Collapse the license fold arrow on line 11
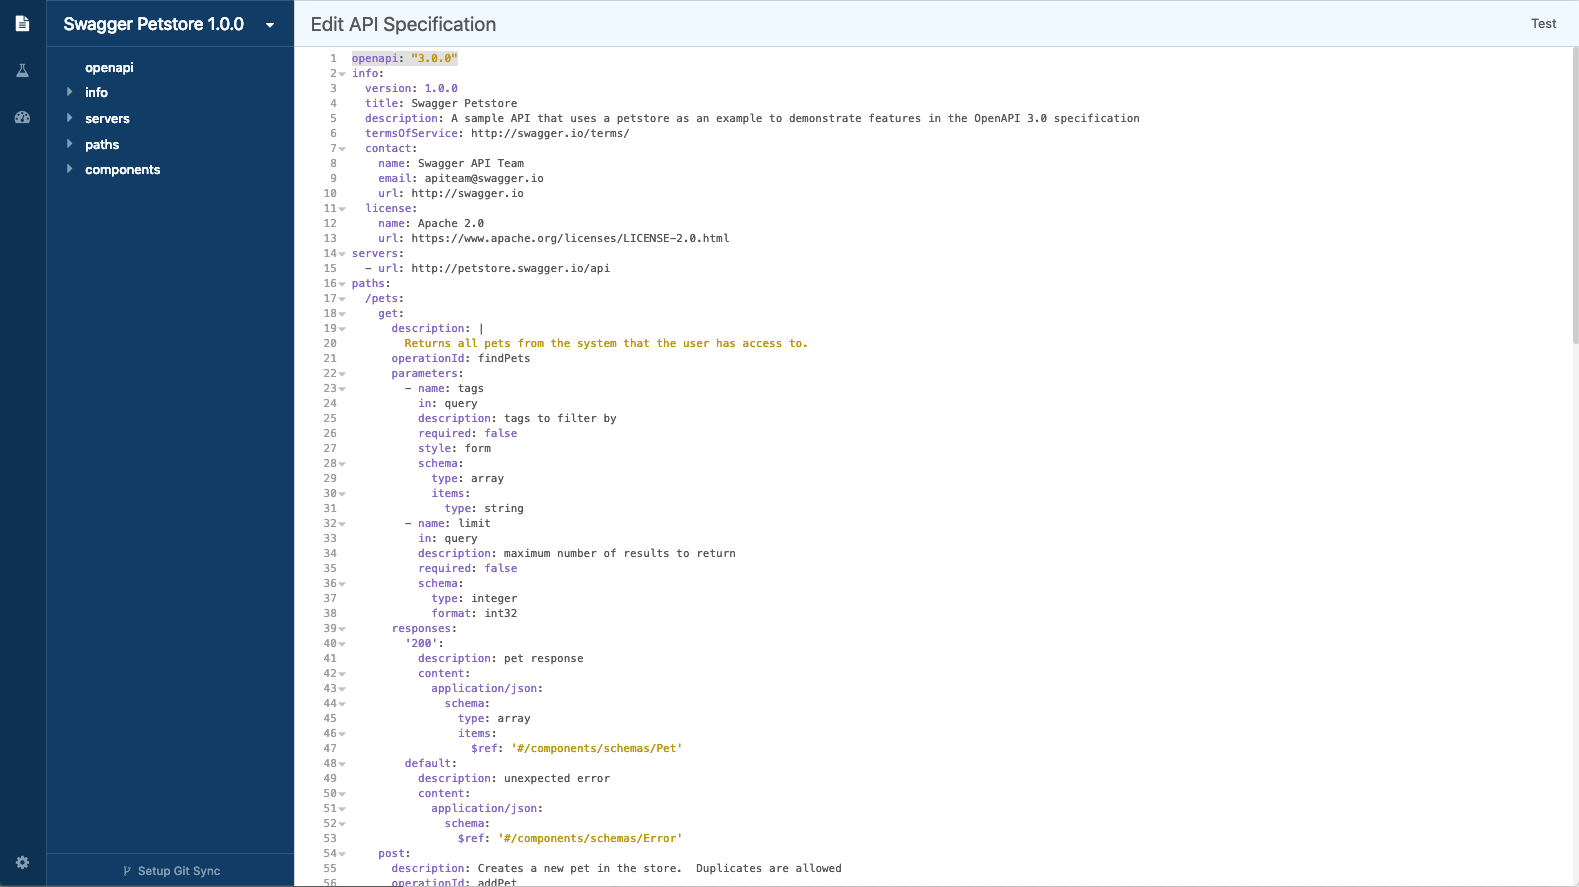 342,209
